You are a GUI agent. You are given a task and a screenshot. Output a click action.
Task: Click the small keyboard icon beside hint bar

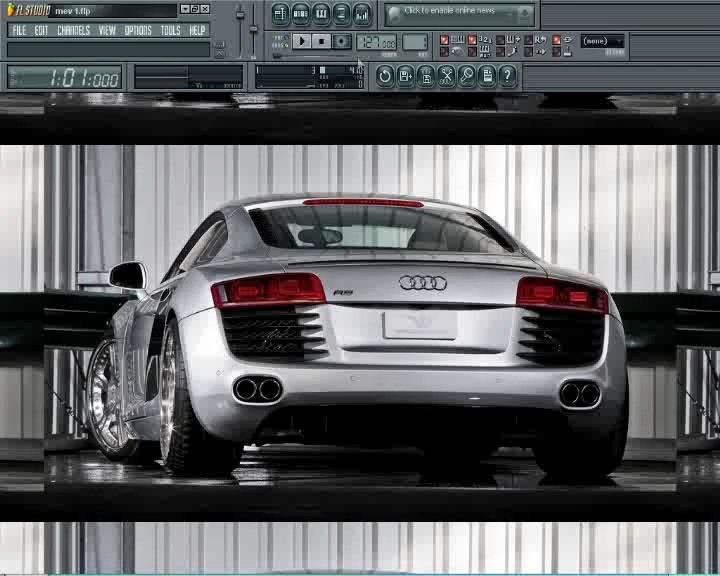[x=220, y=45]
